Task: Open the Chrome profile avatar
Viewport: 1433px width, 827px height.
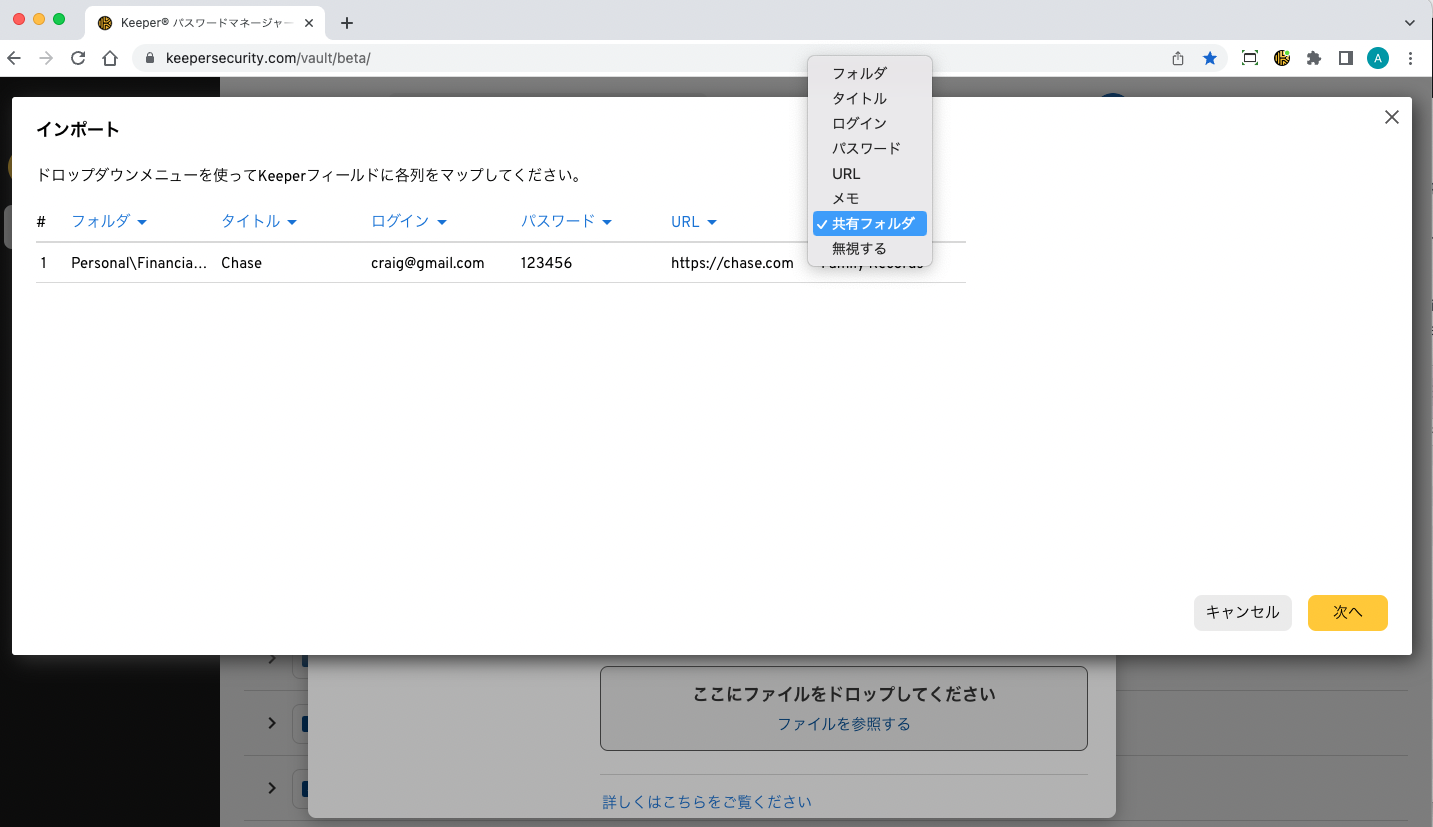Action: (x=1378, y=58)
